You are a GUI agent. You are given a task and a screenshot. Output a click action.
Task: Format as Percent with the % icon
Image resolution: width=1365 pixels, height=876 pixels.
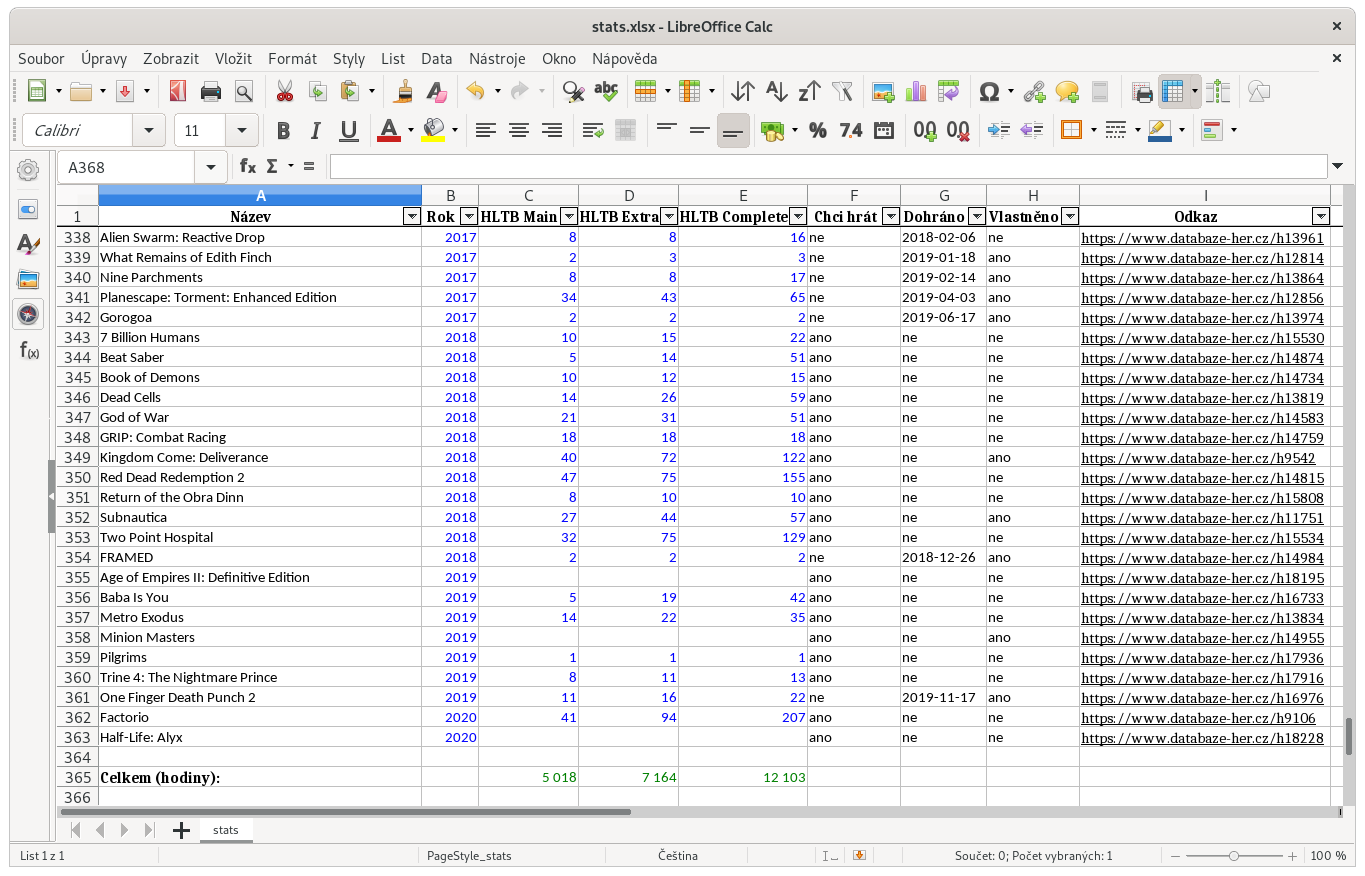tap(818, 130)
